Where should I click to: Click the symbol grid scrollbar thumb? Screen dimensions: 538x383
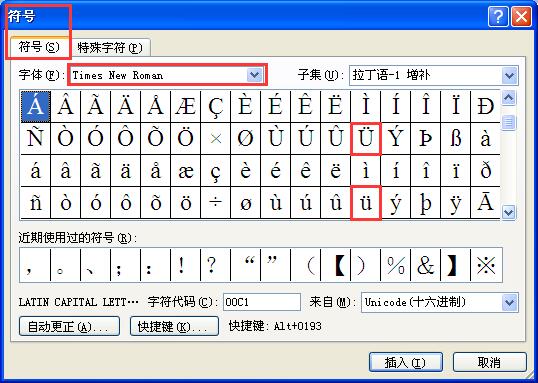coord(508,123)
